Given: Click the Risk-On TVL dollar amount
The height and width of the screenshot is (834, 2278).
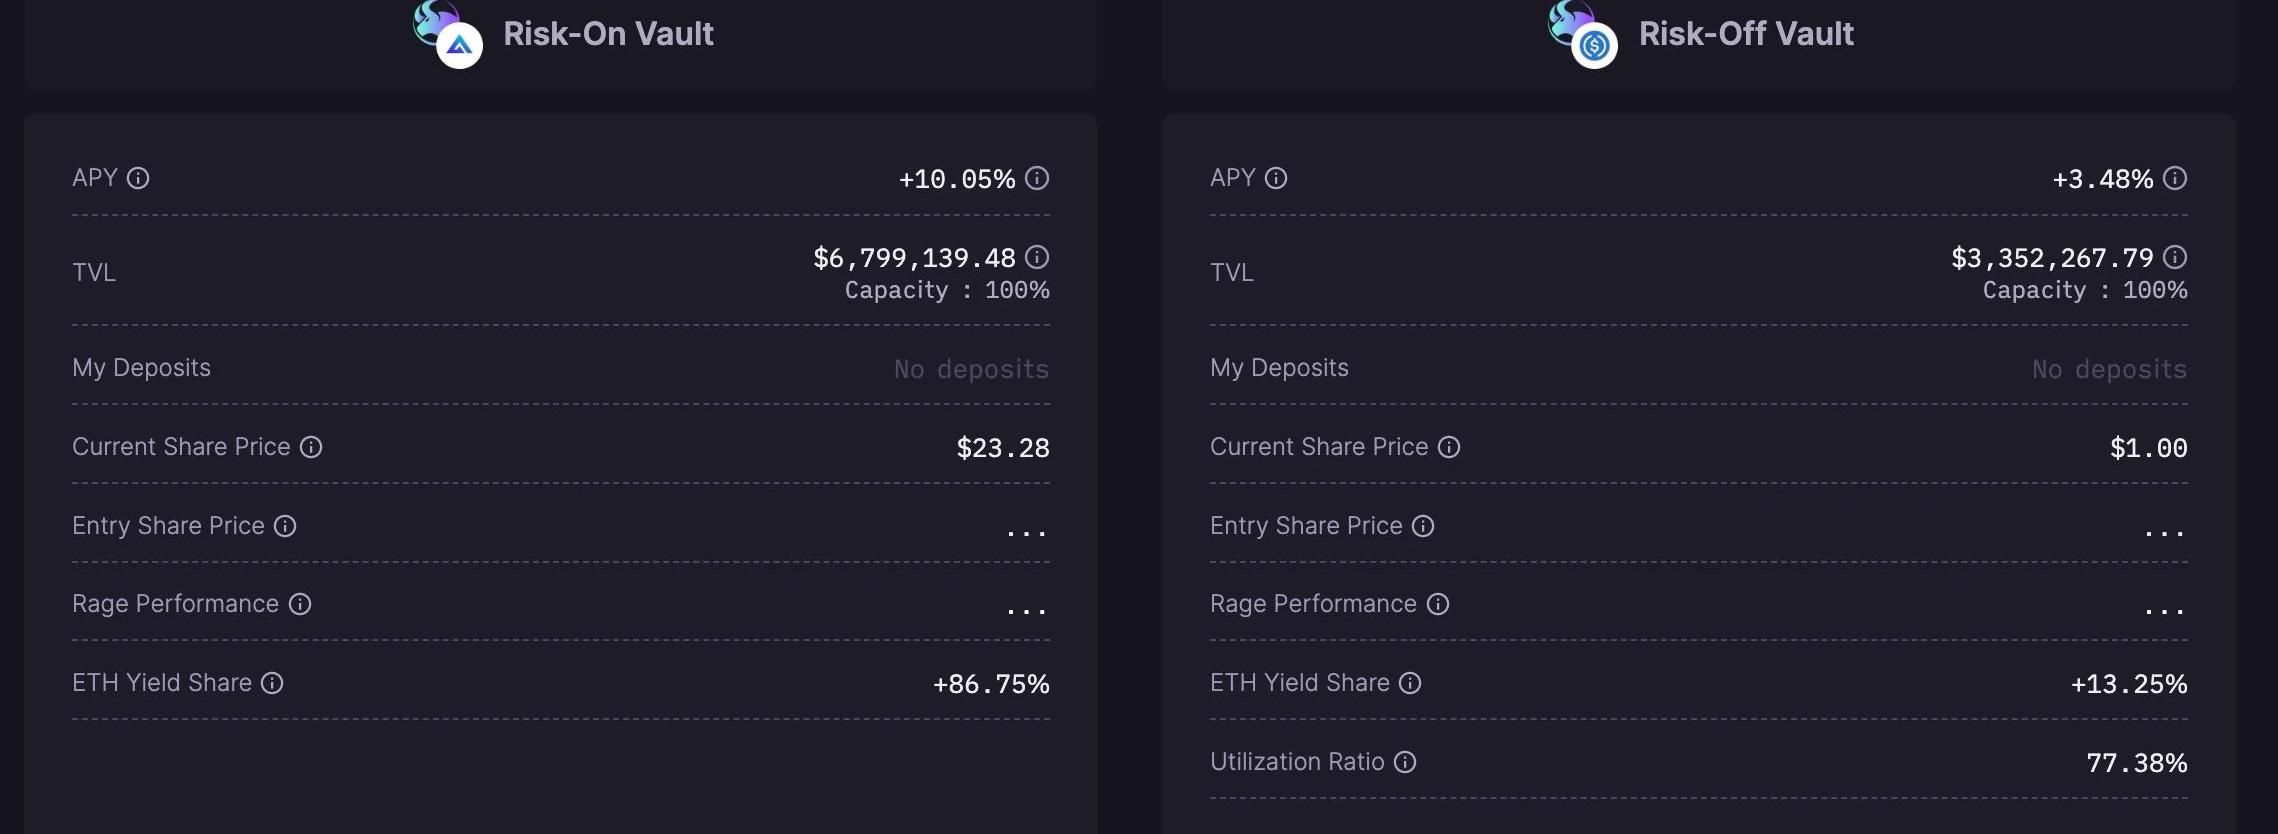Looking at the screenshot, I should pos(914,258).
